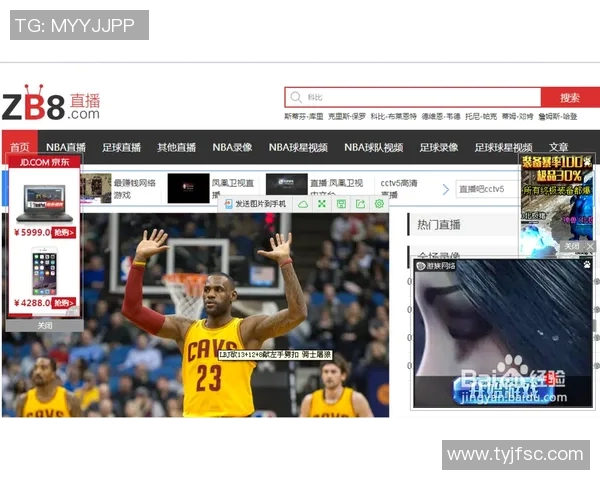Click the fullscreen expand icon on image toolbar
This screenshot has height=480, width=600.
point(322,204)
